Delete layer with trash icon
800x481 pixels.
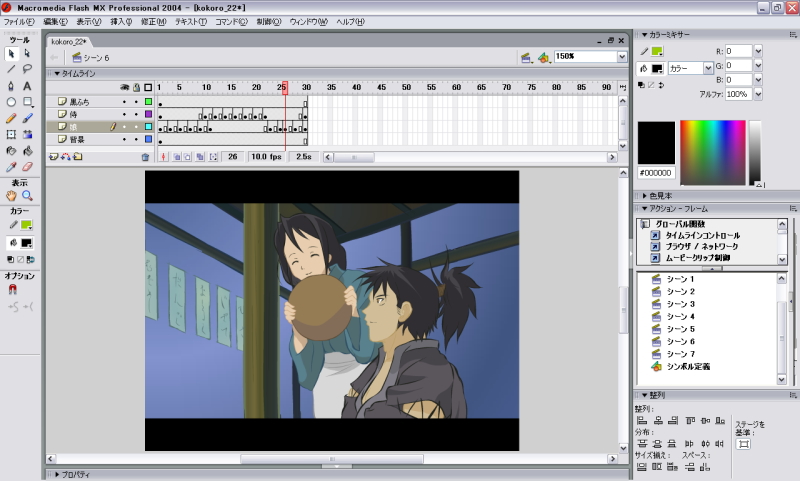(145, 157)
